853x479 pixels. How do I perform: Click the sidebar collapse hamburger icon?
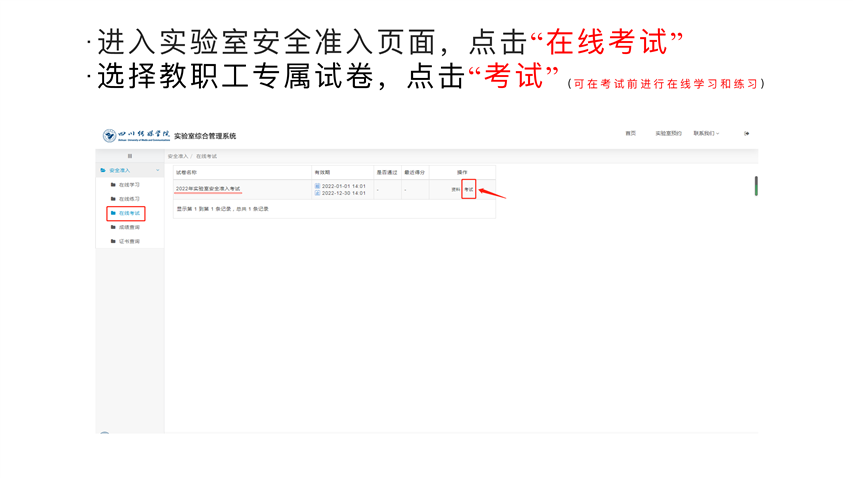point(129,156)
